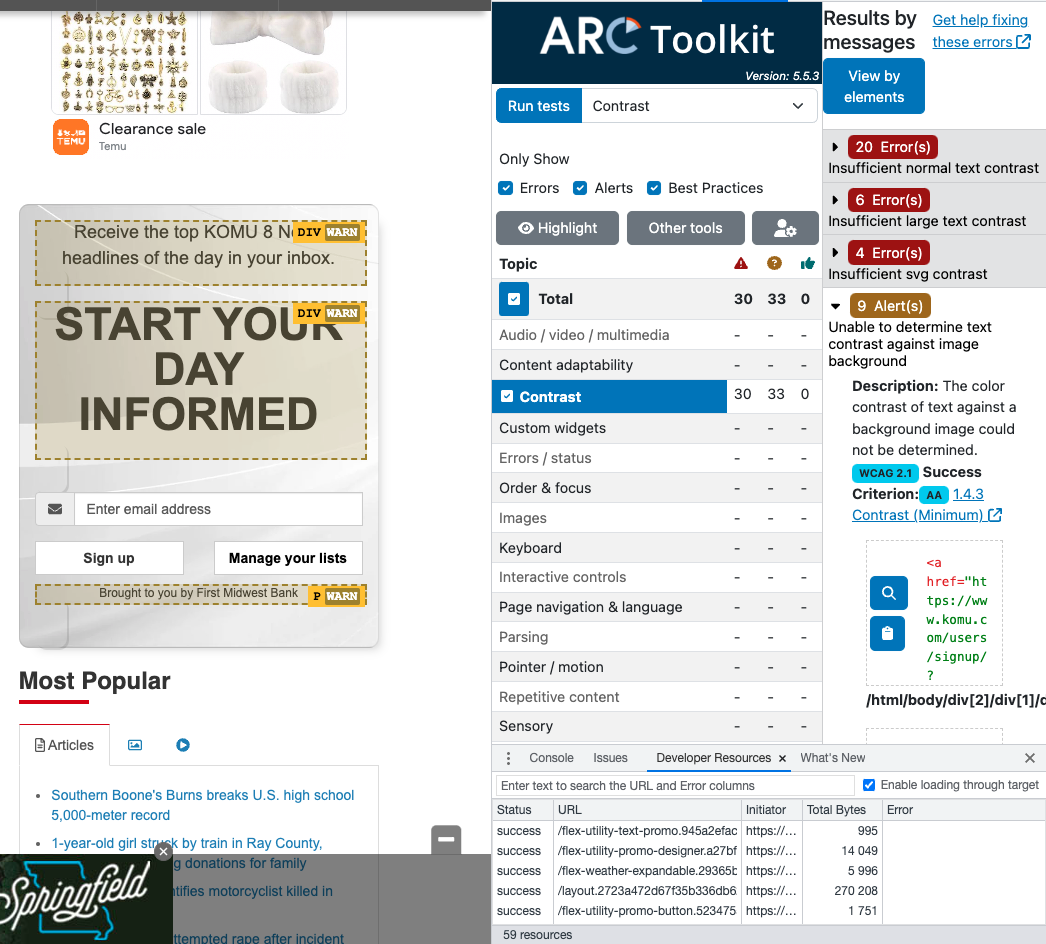Click inside the Enter email address field

(218, 509)
